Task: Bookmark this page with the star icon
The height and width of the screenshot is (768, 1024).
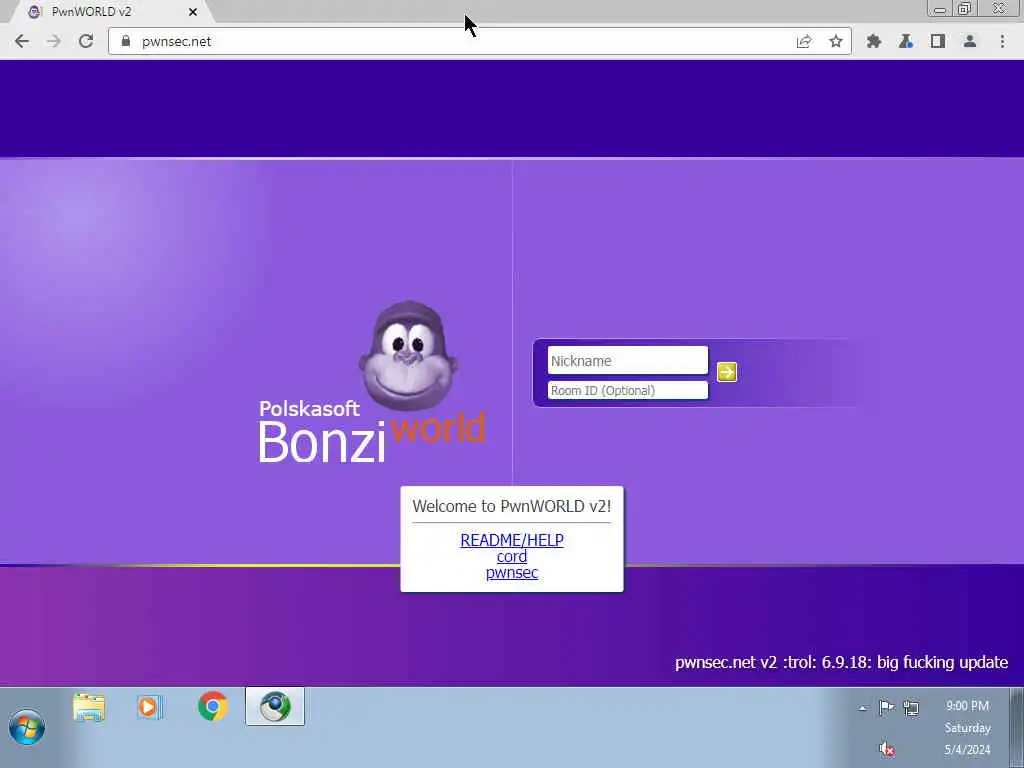Action: tap(835, 41)
